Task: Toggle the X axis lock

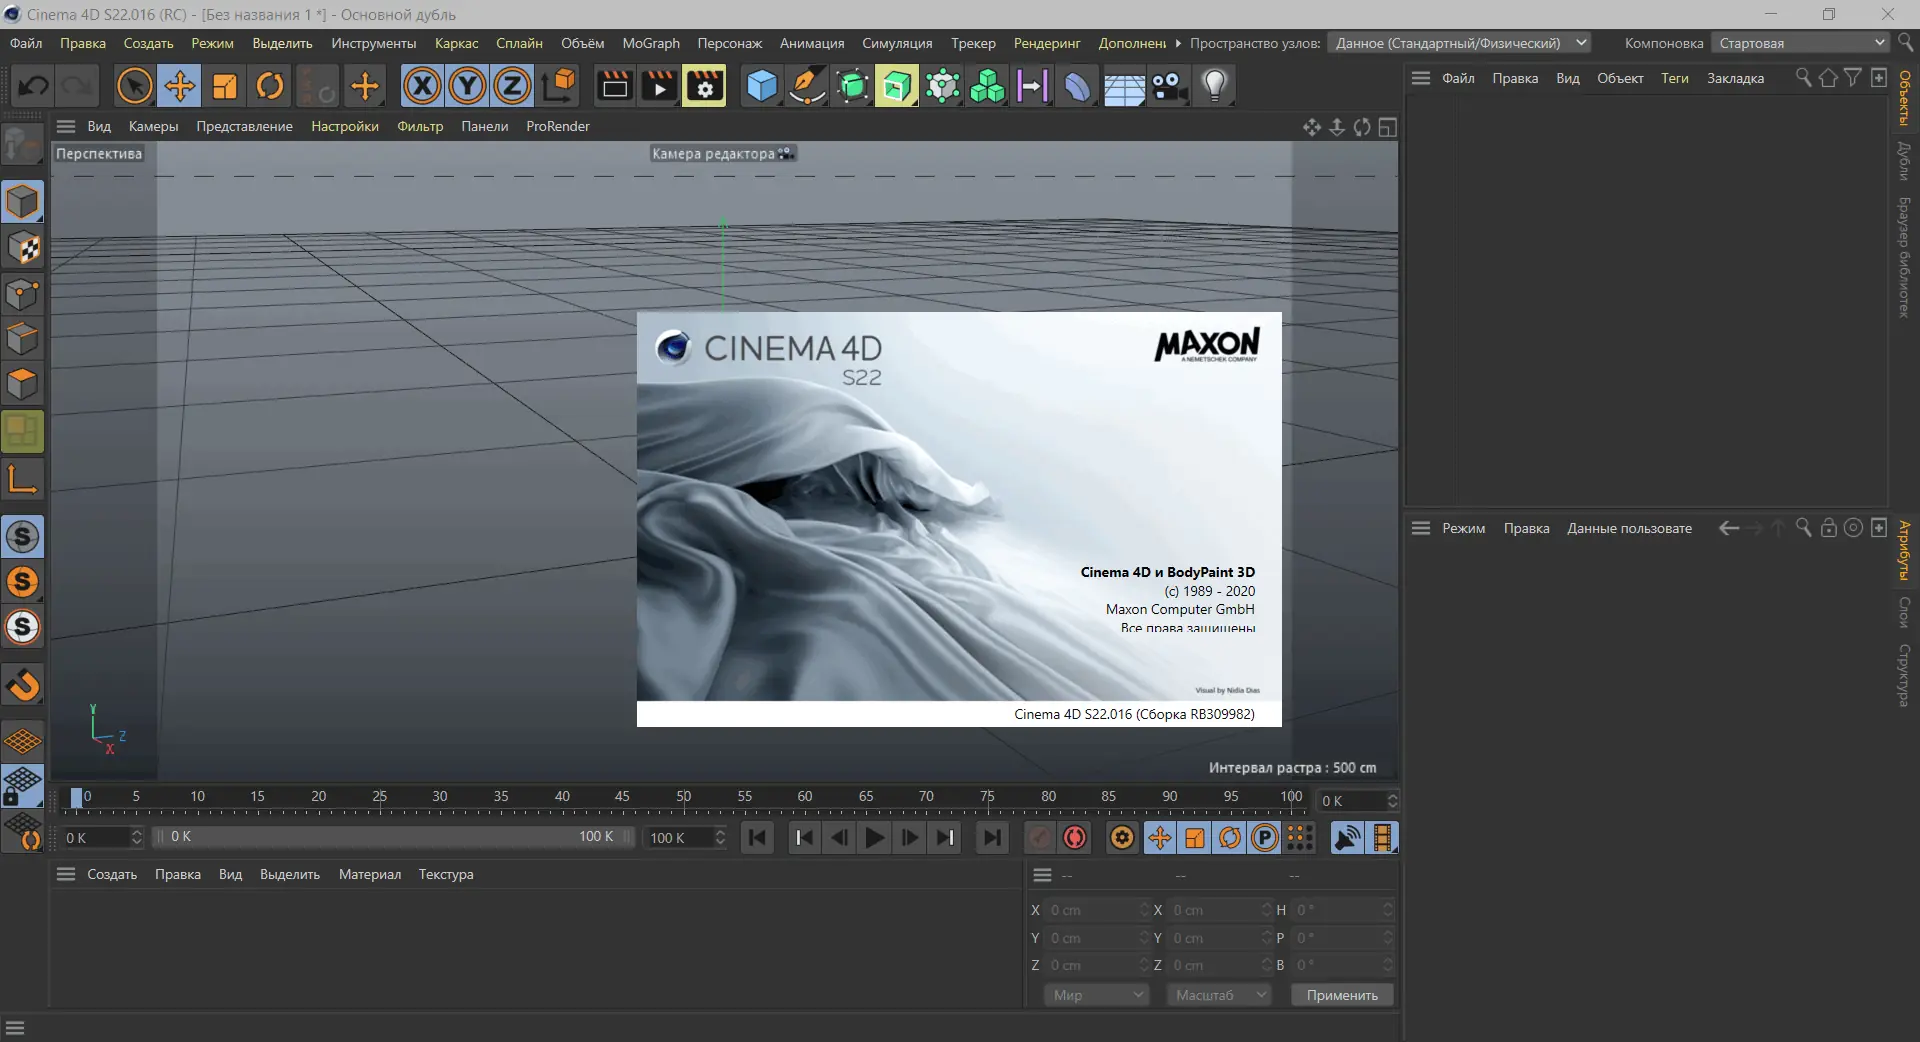Action: tap(422, 86)
